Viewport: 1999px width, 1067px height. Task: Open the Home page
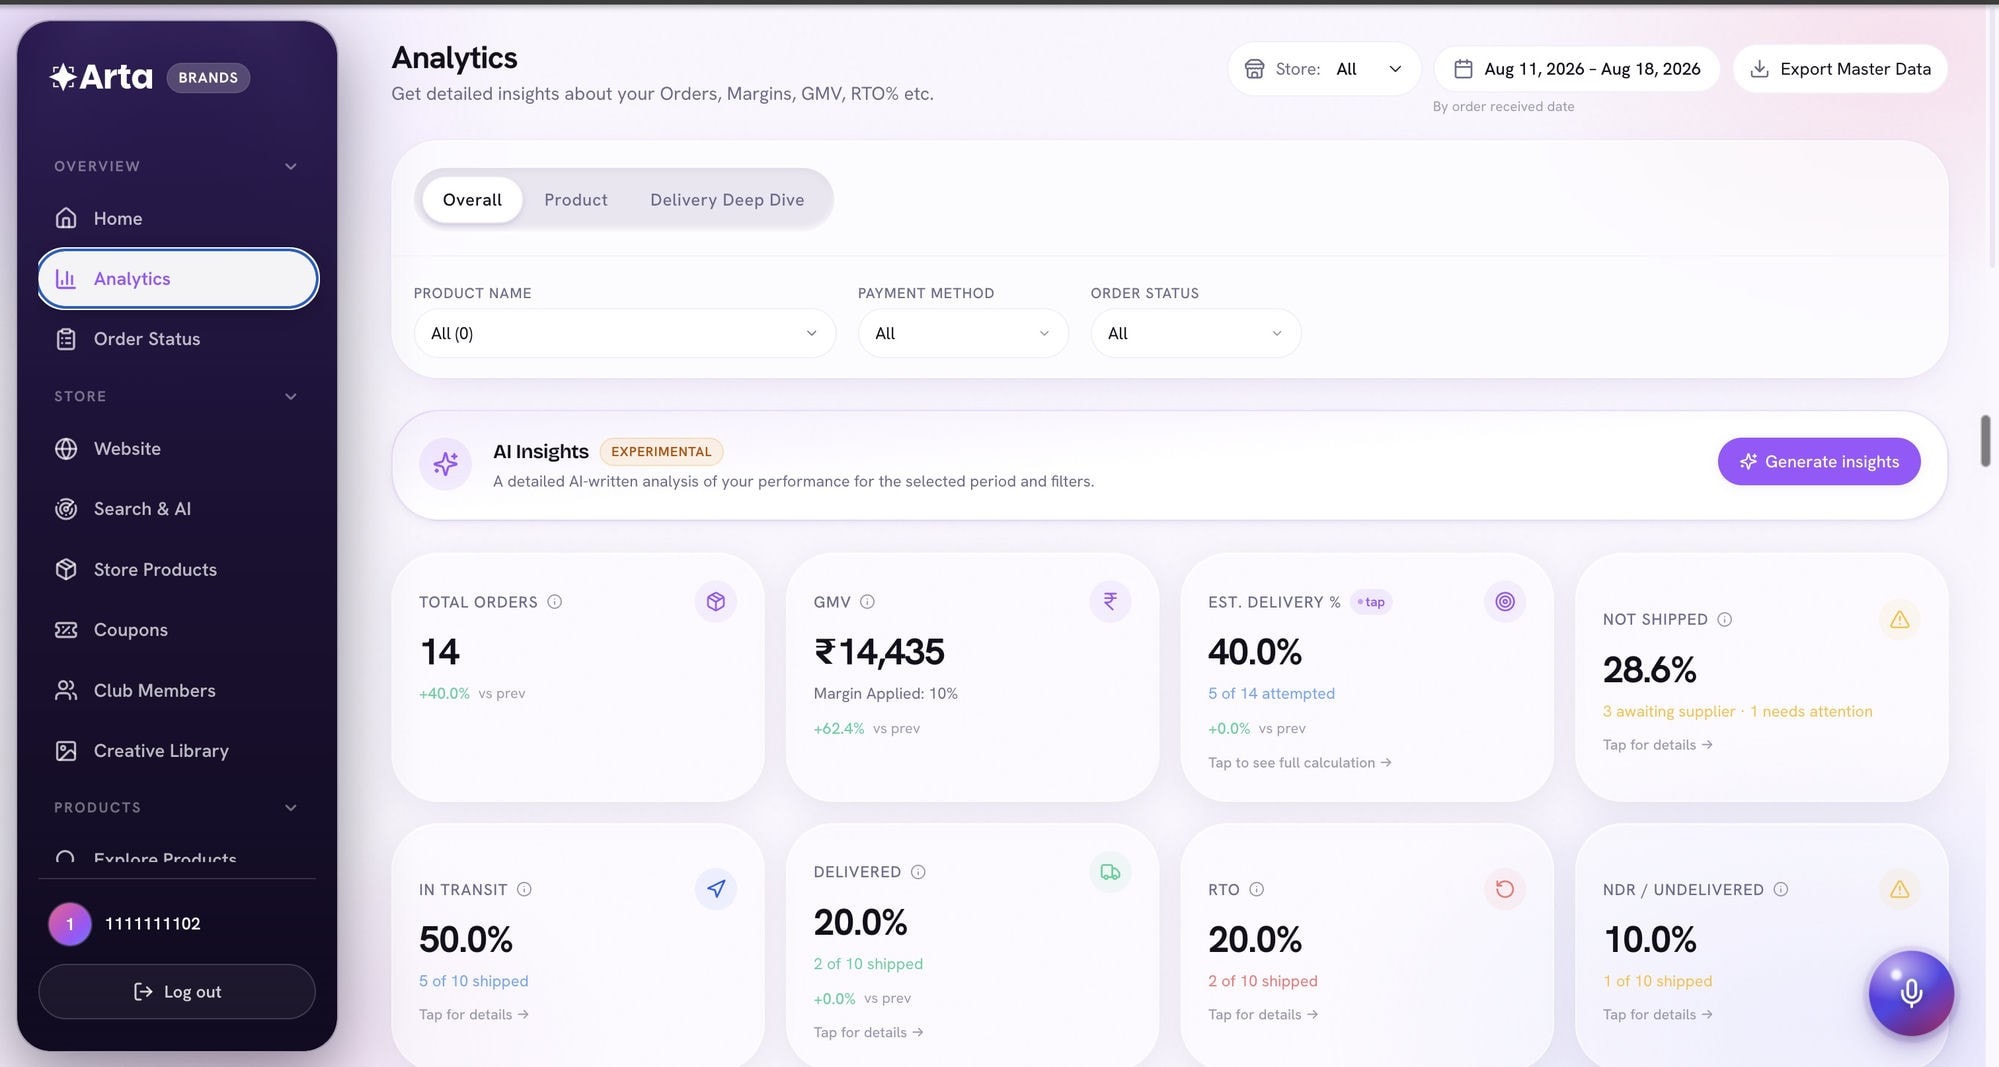[177, 218]
